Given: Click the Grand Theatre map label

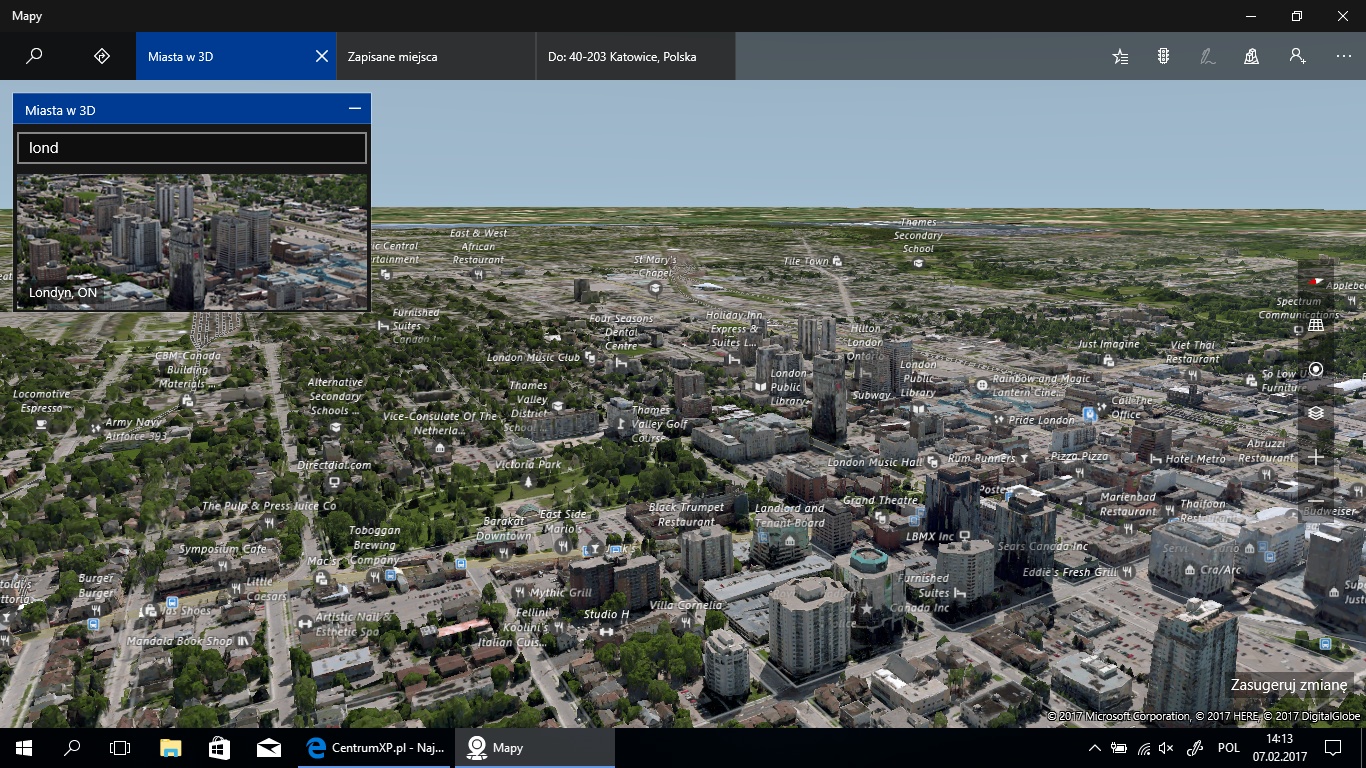Looking at the screenshot, I should point(880,500).
